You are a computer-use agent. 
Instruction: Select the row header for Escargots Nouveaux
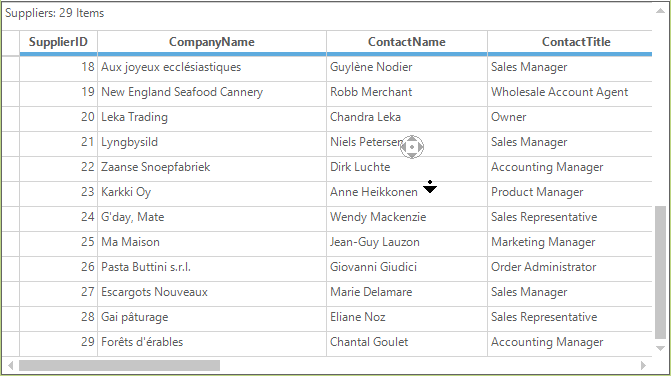pos(11,292)
